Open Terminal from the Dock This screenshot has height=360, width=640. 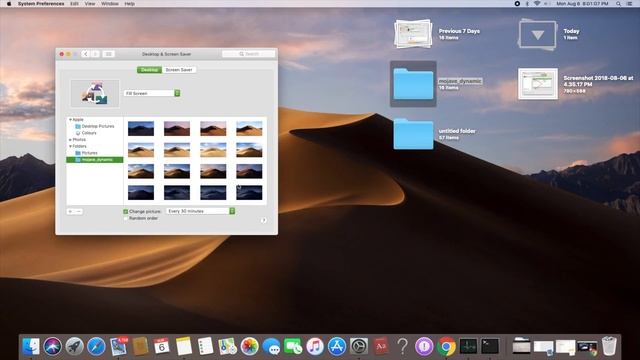[x=490, y=346]
